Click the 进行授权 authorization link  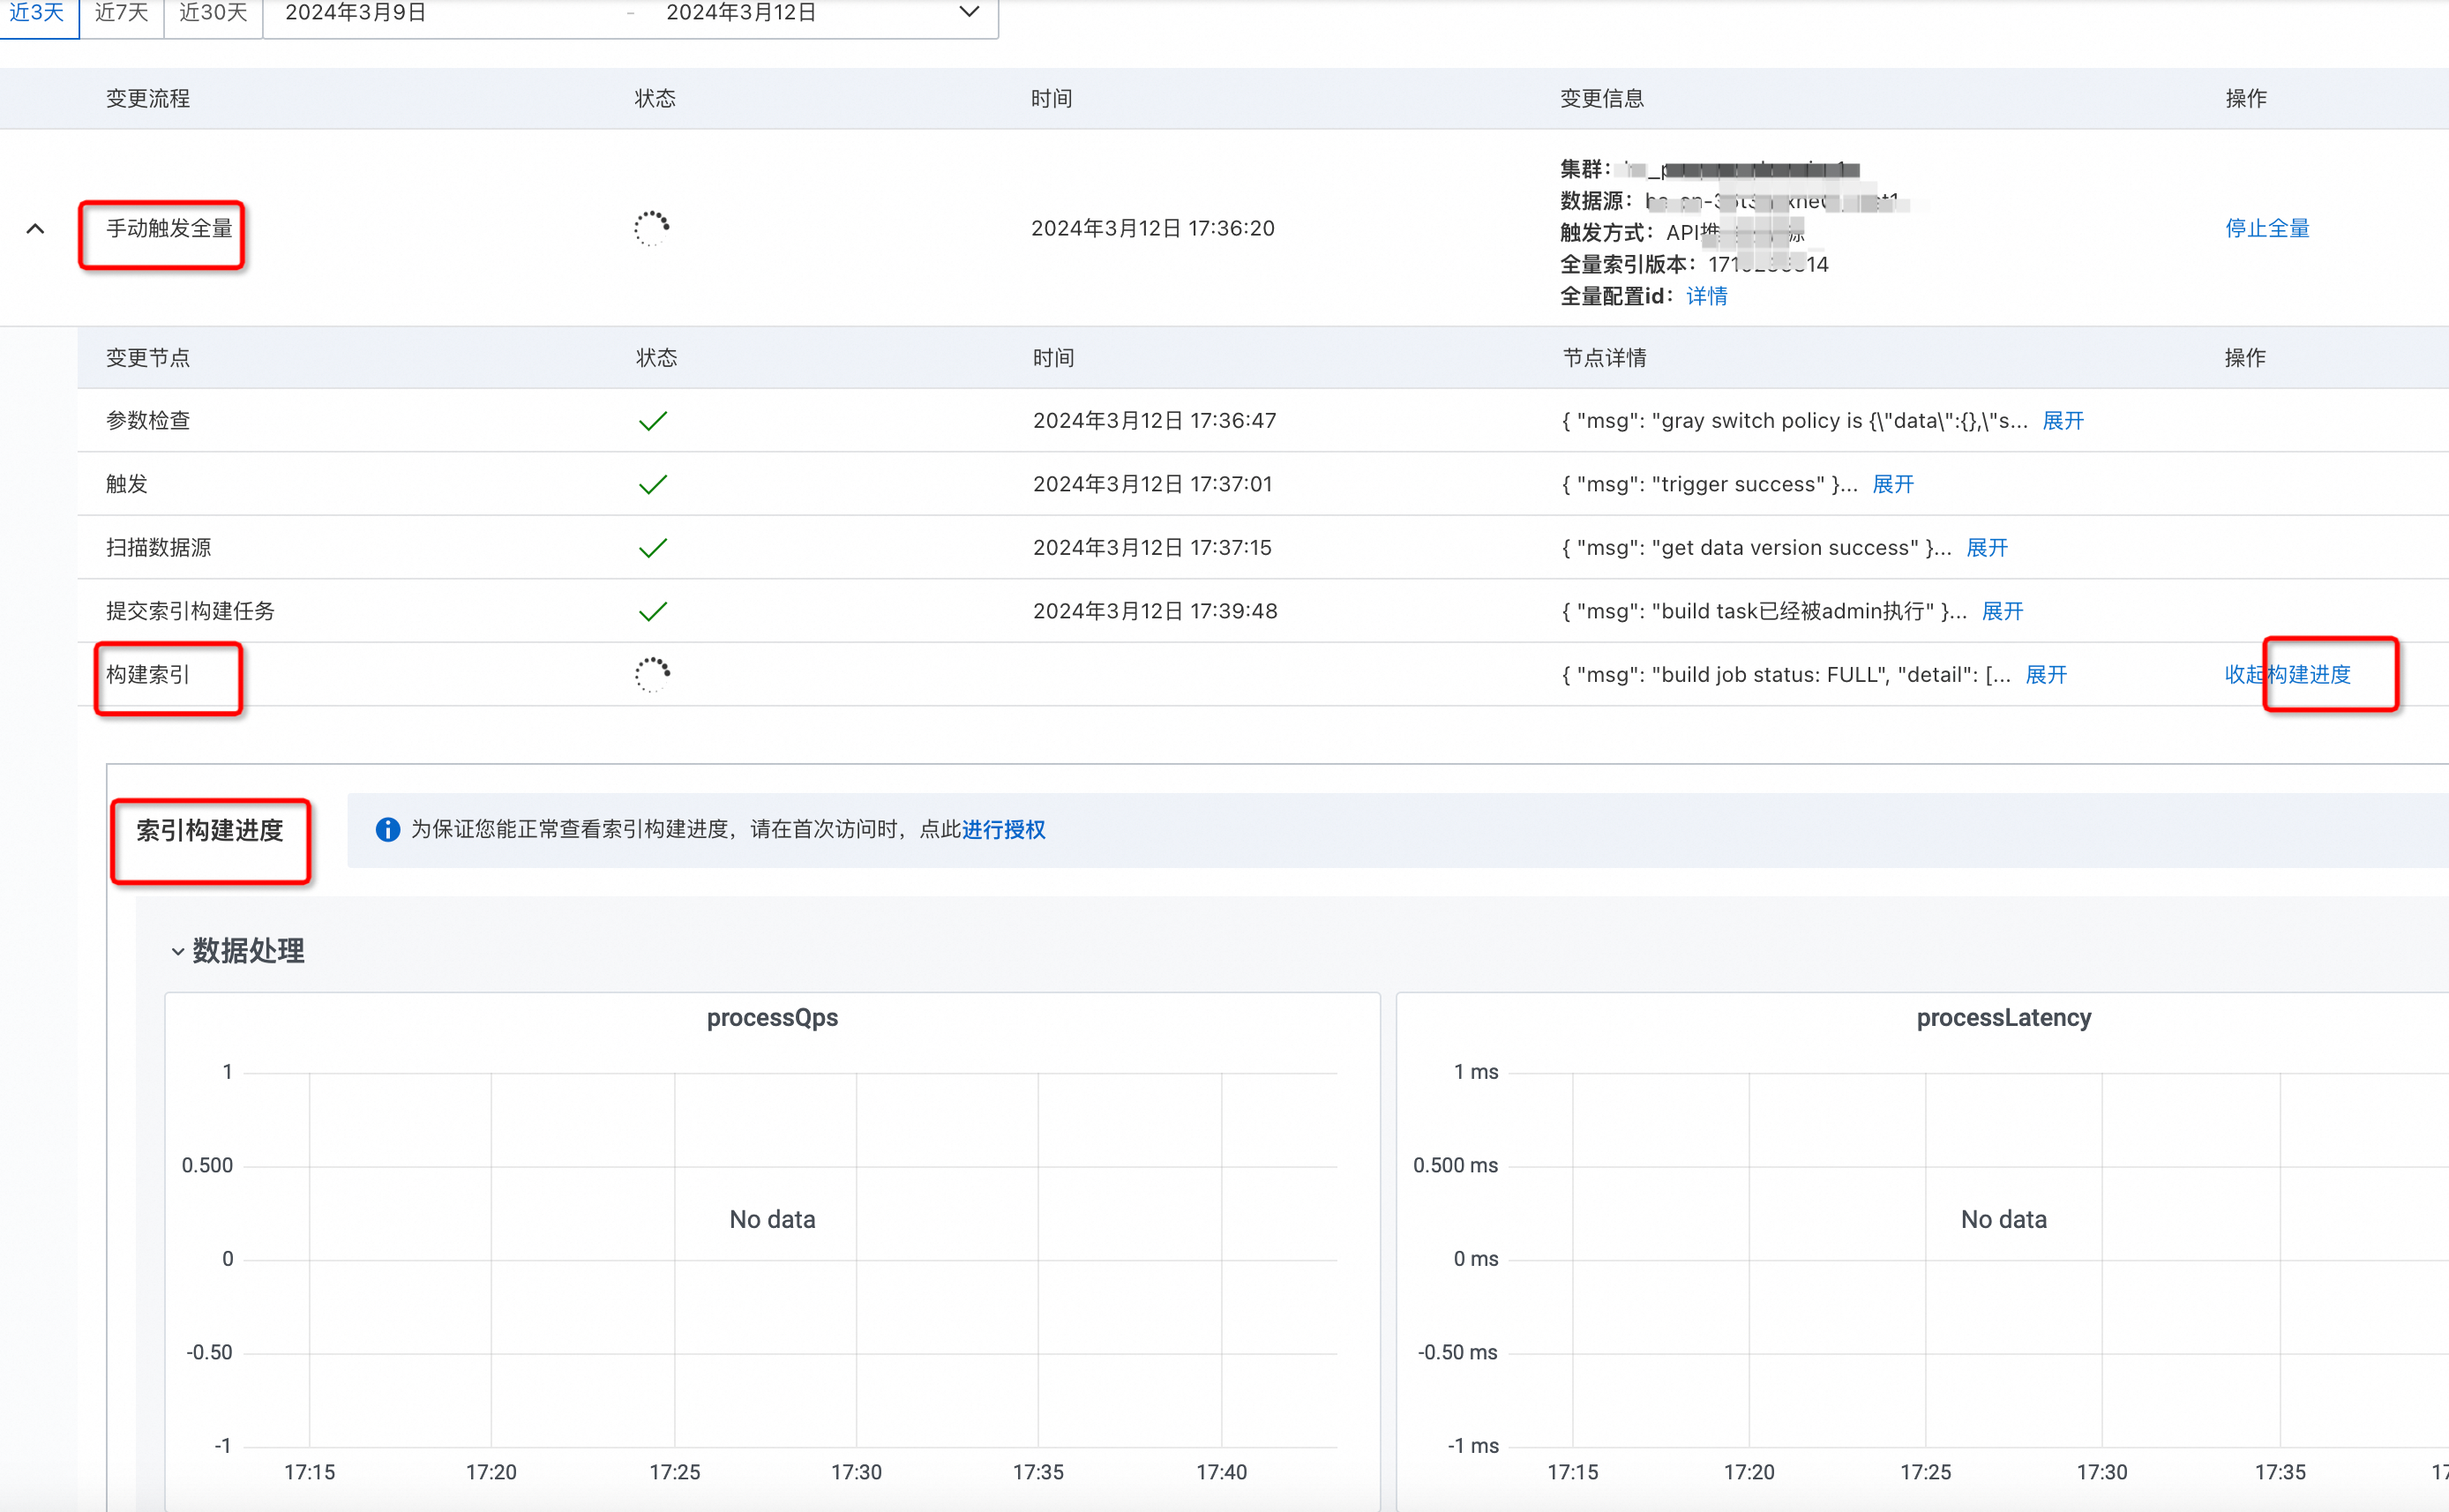click(x=1003, y=830)
